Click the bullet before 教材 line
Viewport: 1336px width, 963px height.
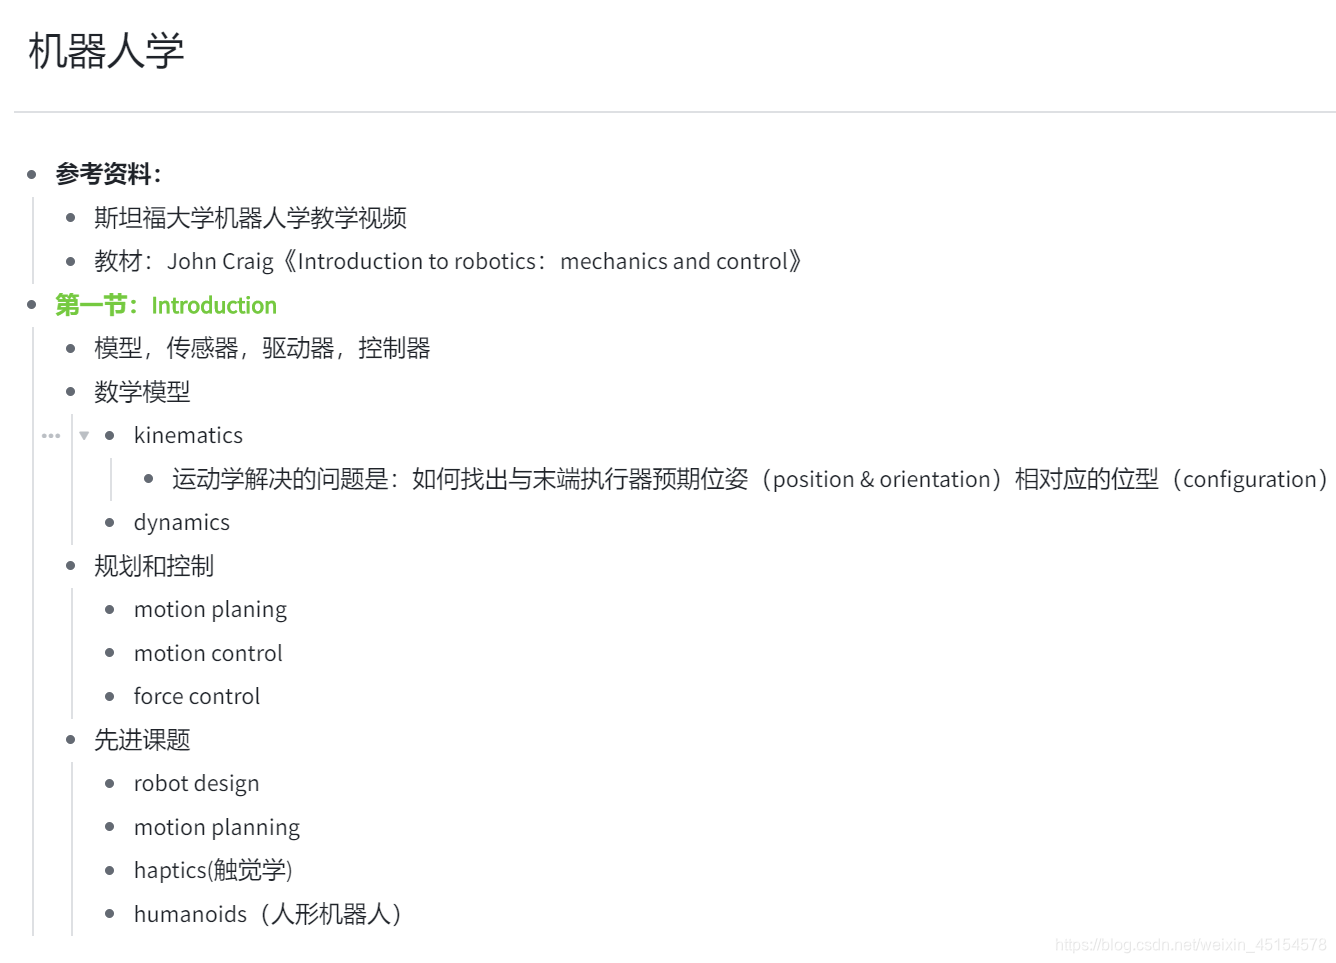[x=71, y=261]
